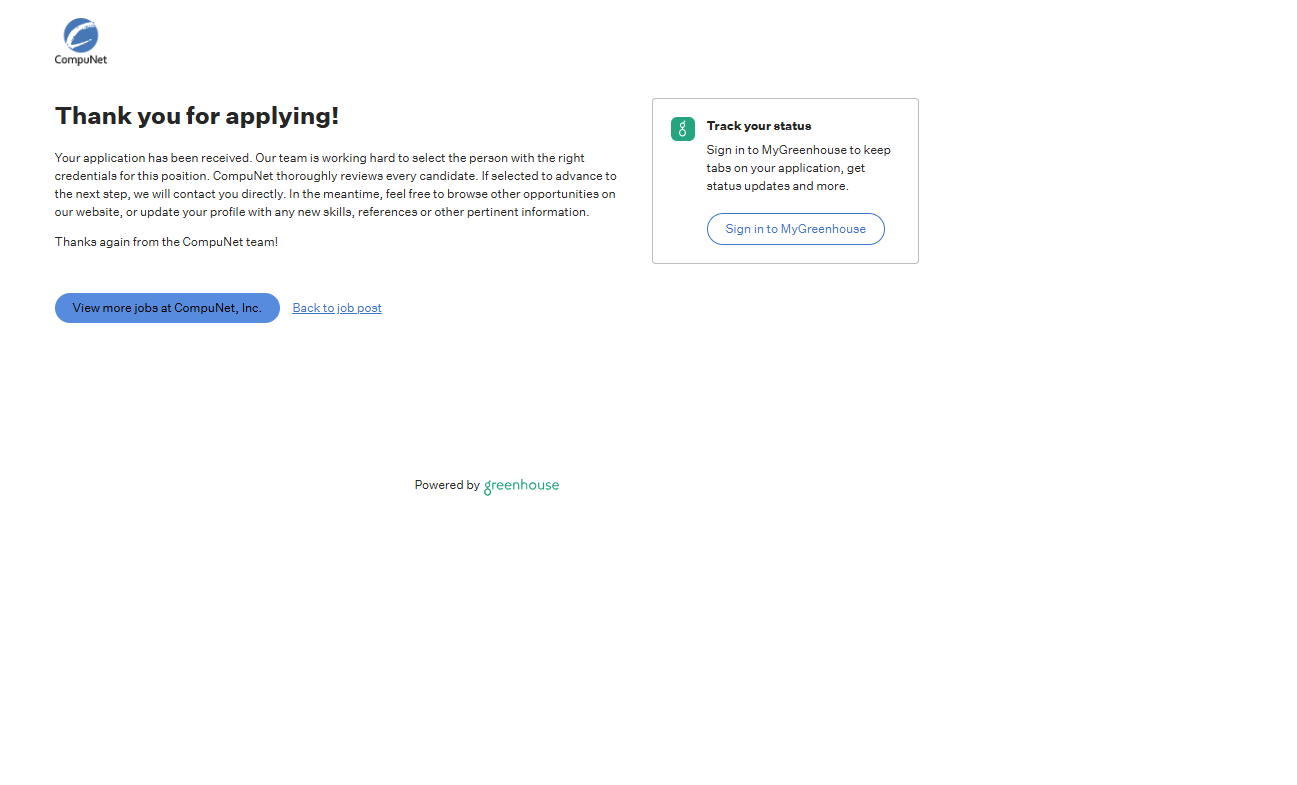Click the CompuNet globe logo icon

(81, 35)
